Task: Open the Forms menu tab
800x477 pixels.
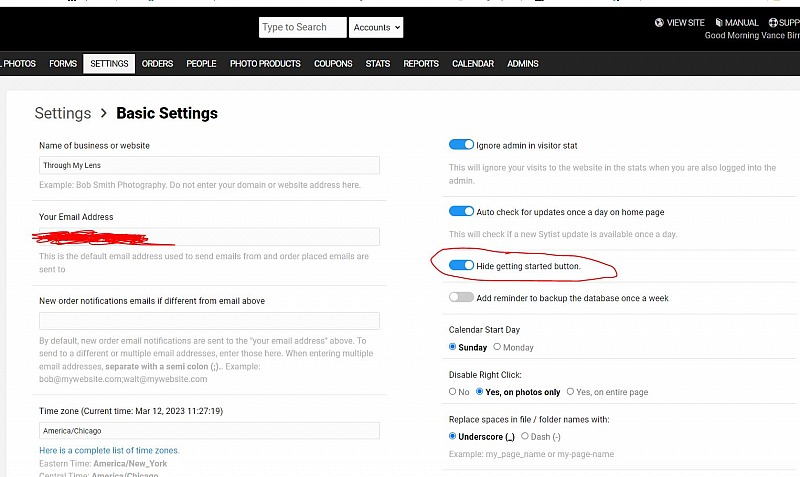Action: 63,64
